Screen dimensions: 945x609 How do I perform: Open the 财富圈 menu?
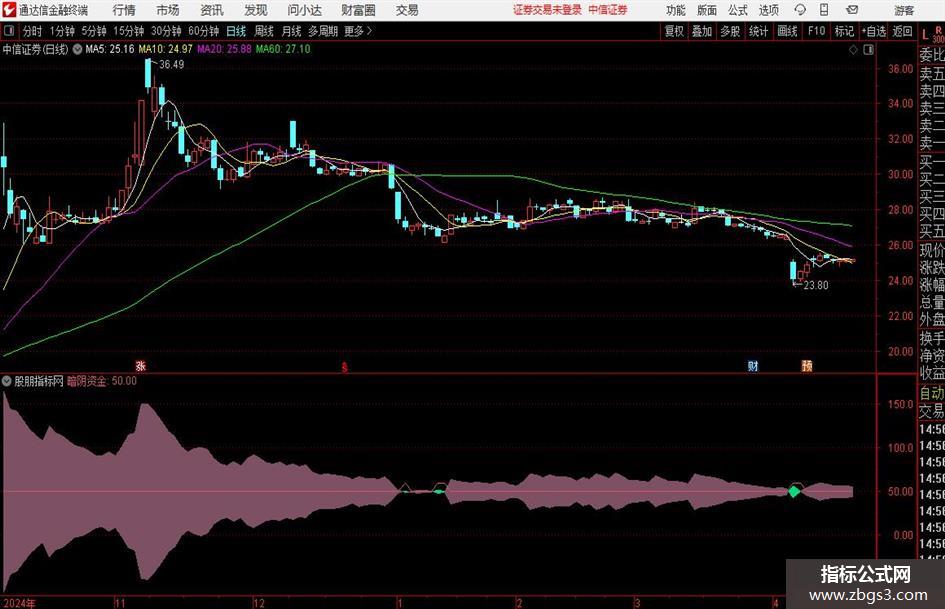(358, 10)
